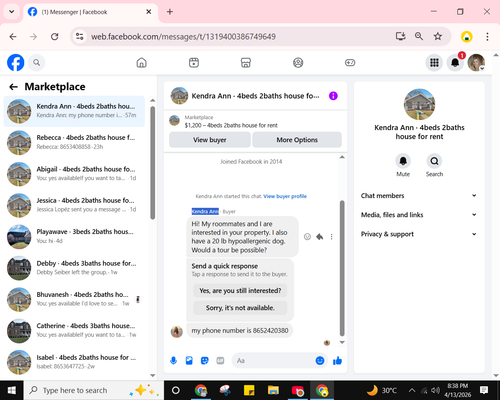Send quick response Sorry, it's not available
500x400 pixels.
click(240, 308)
